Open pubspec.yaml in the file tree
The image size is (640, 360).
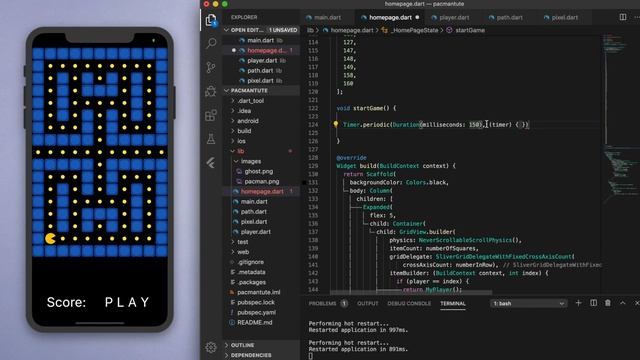(261, 312)
